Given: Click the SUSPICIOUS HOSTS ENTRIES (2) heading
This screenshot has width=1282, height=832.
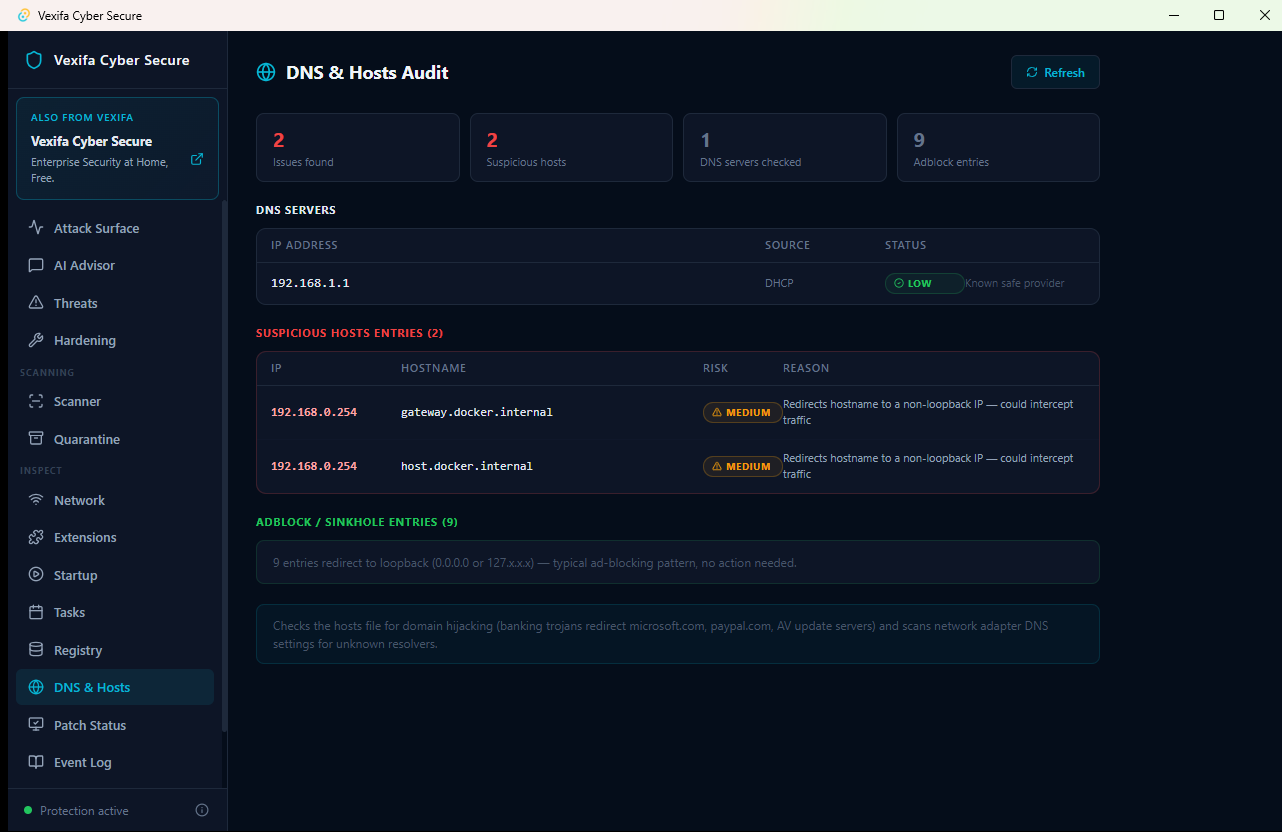Looking at the screenshot, I should tap(349, 333).
